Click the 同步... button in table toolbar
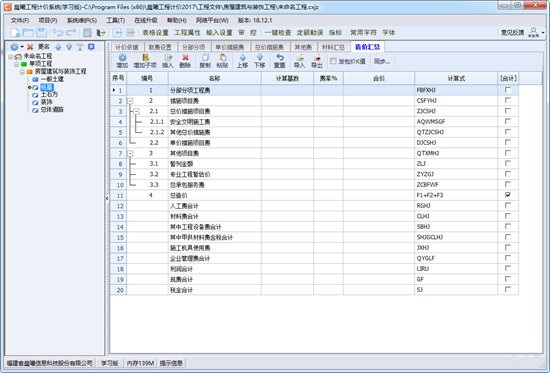Image resolution: width=550 pixels, height=373 pixels. pyautogui.click(x=382, y=61)
